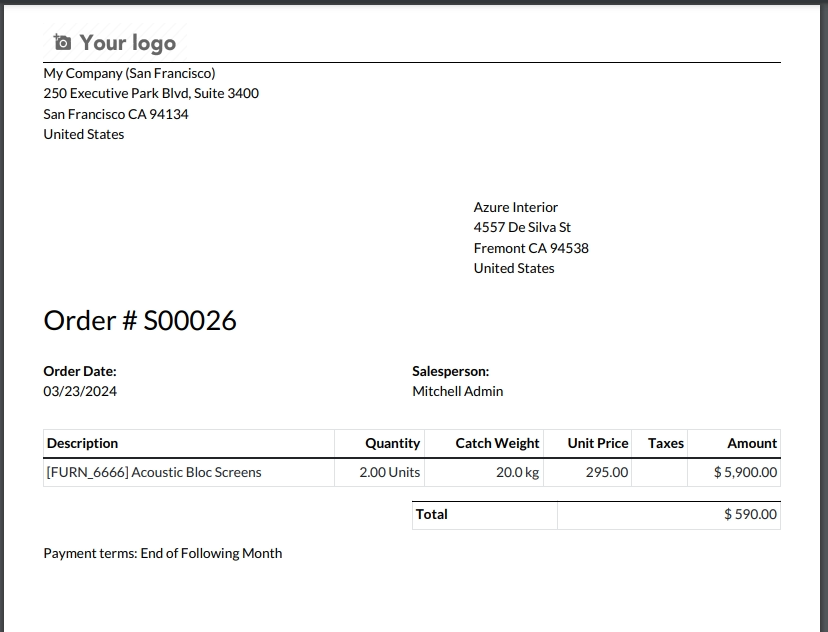Click the "Order Date:" label

(80, 371)
